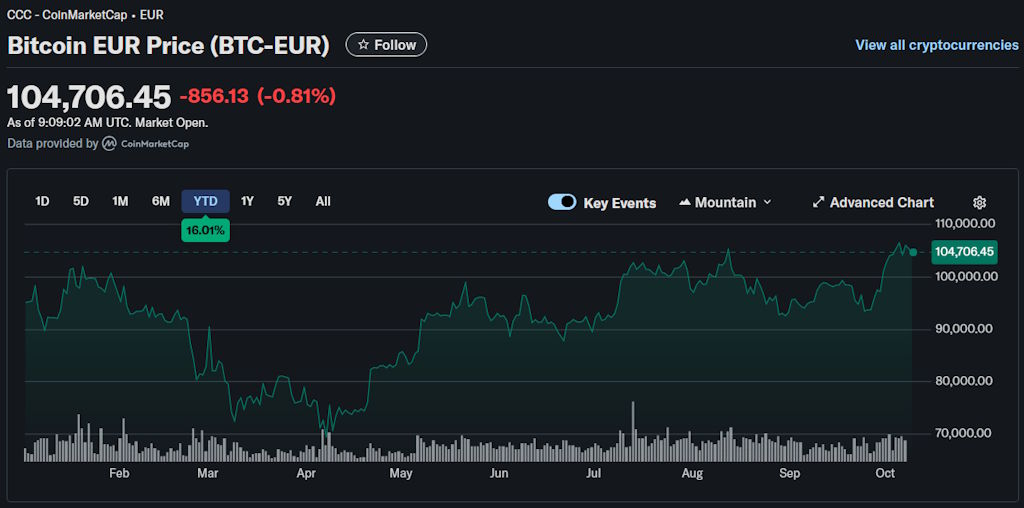Choose the 1Y time range
The image size is (1024, 508).
point(247,201)
